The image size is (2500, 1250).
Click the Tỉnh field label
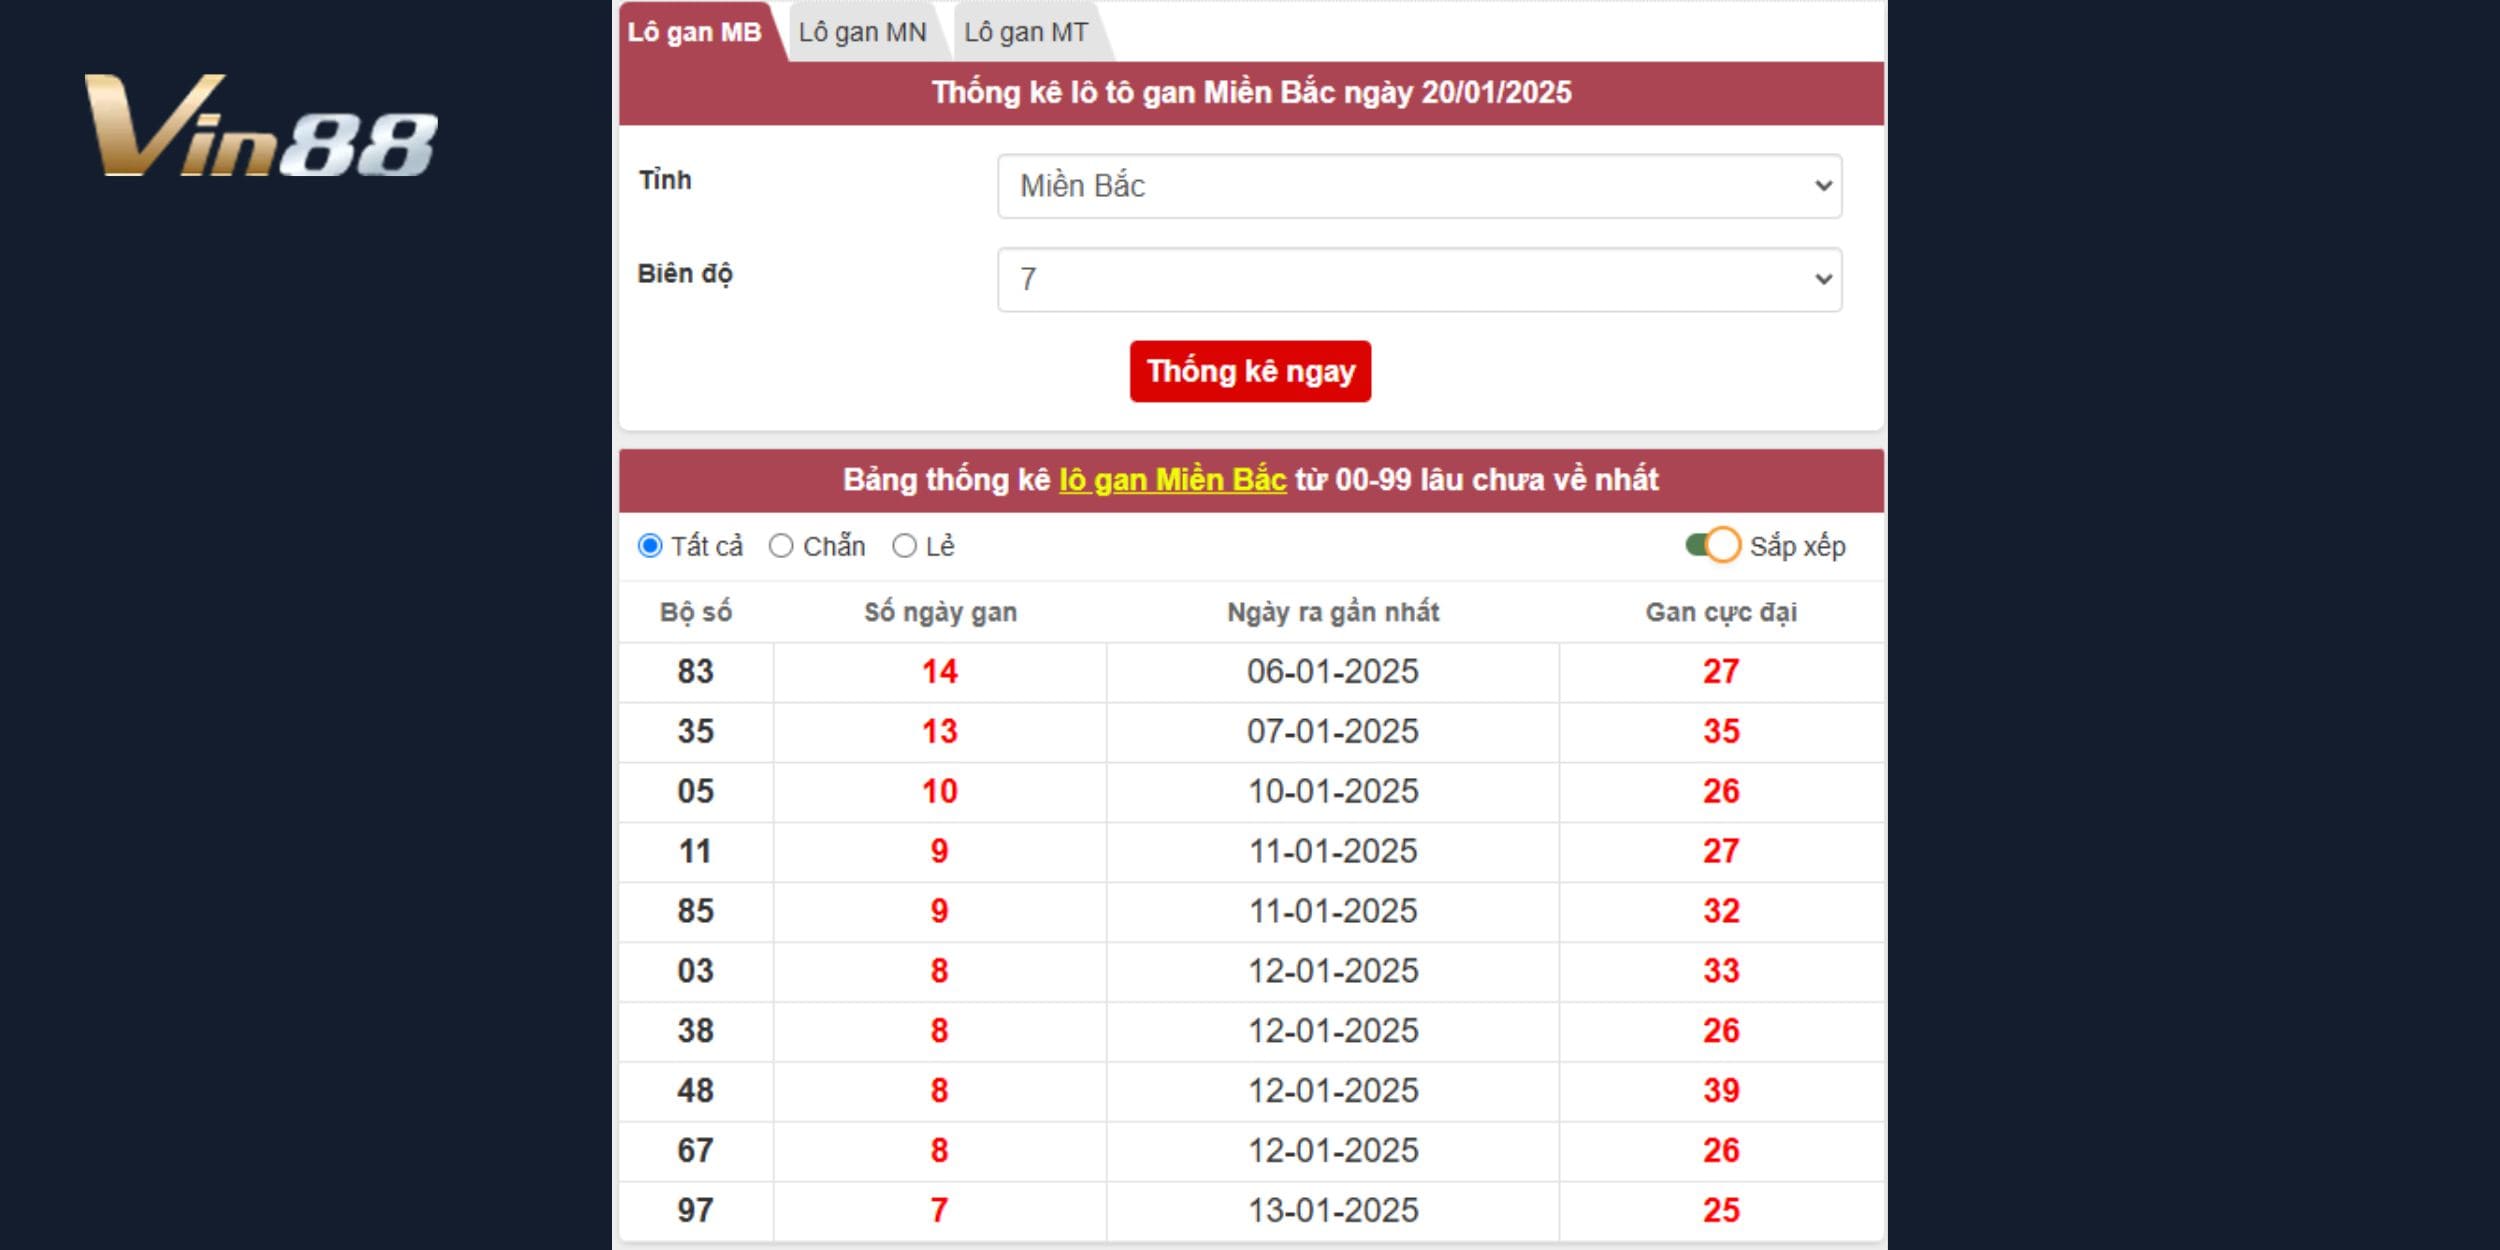(x=665, y=180)
